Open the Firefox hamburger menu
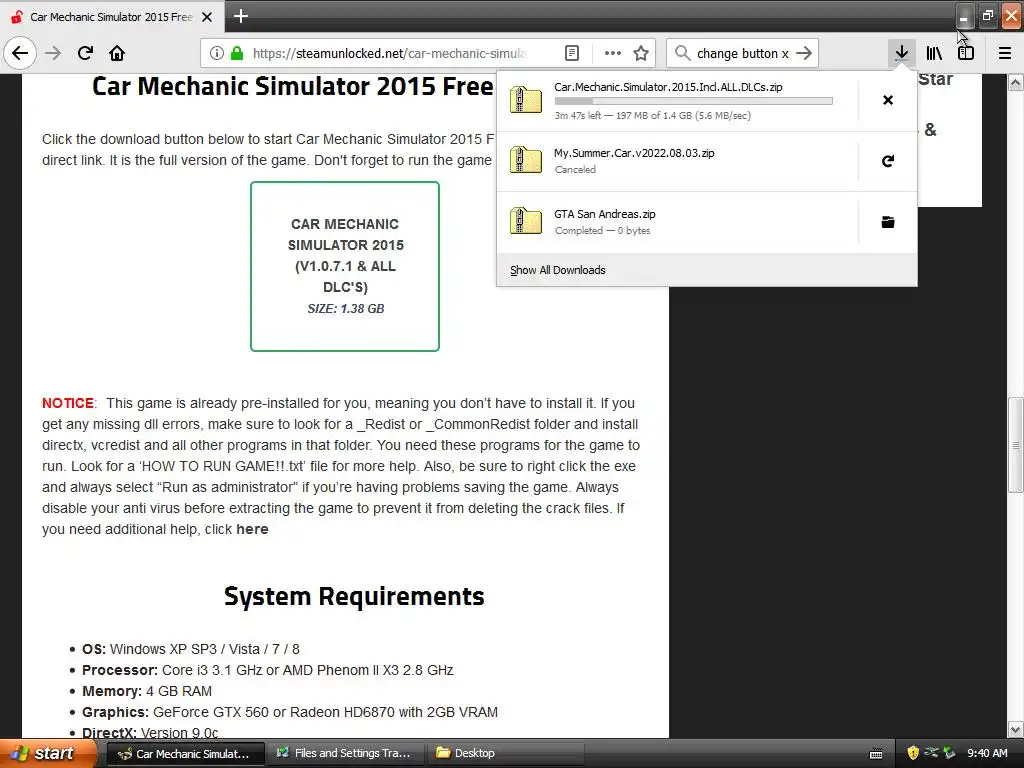 click(x=1004, y=53)
